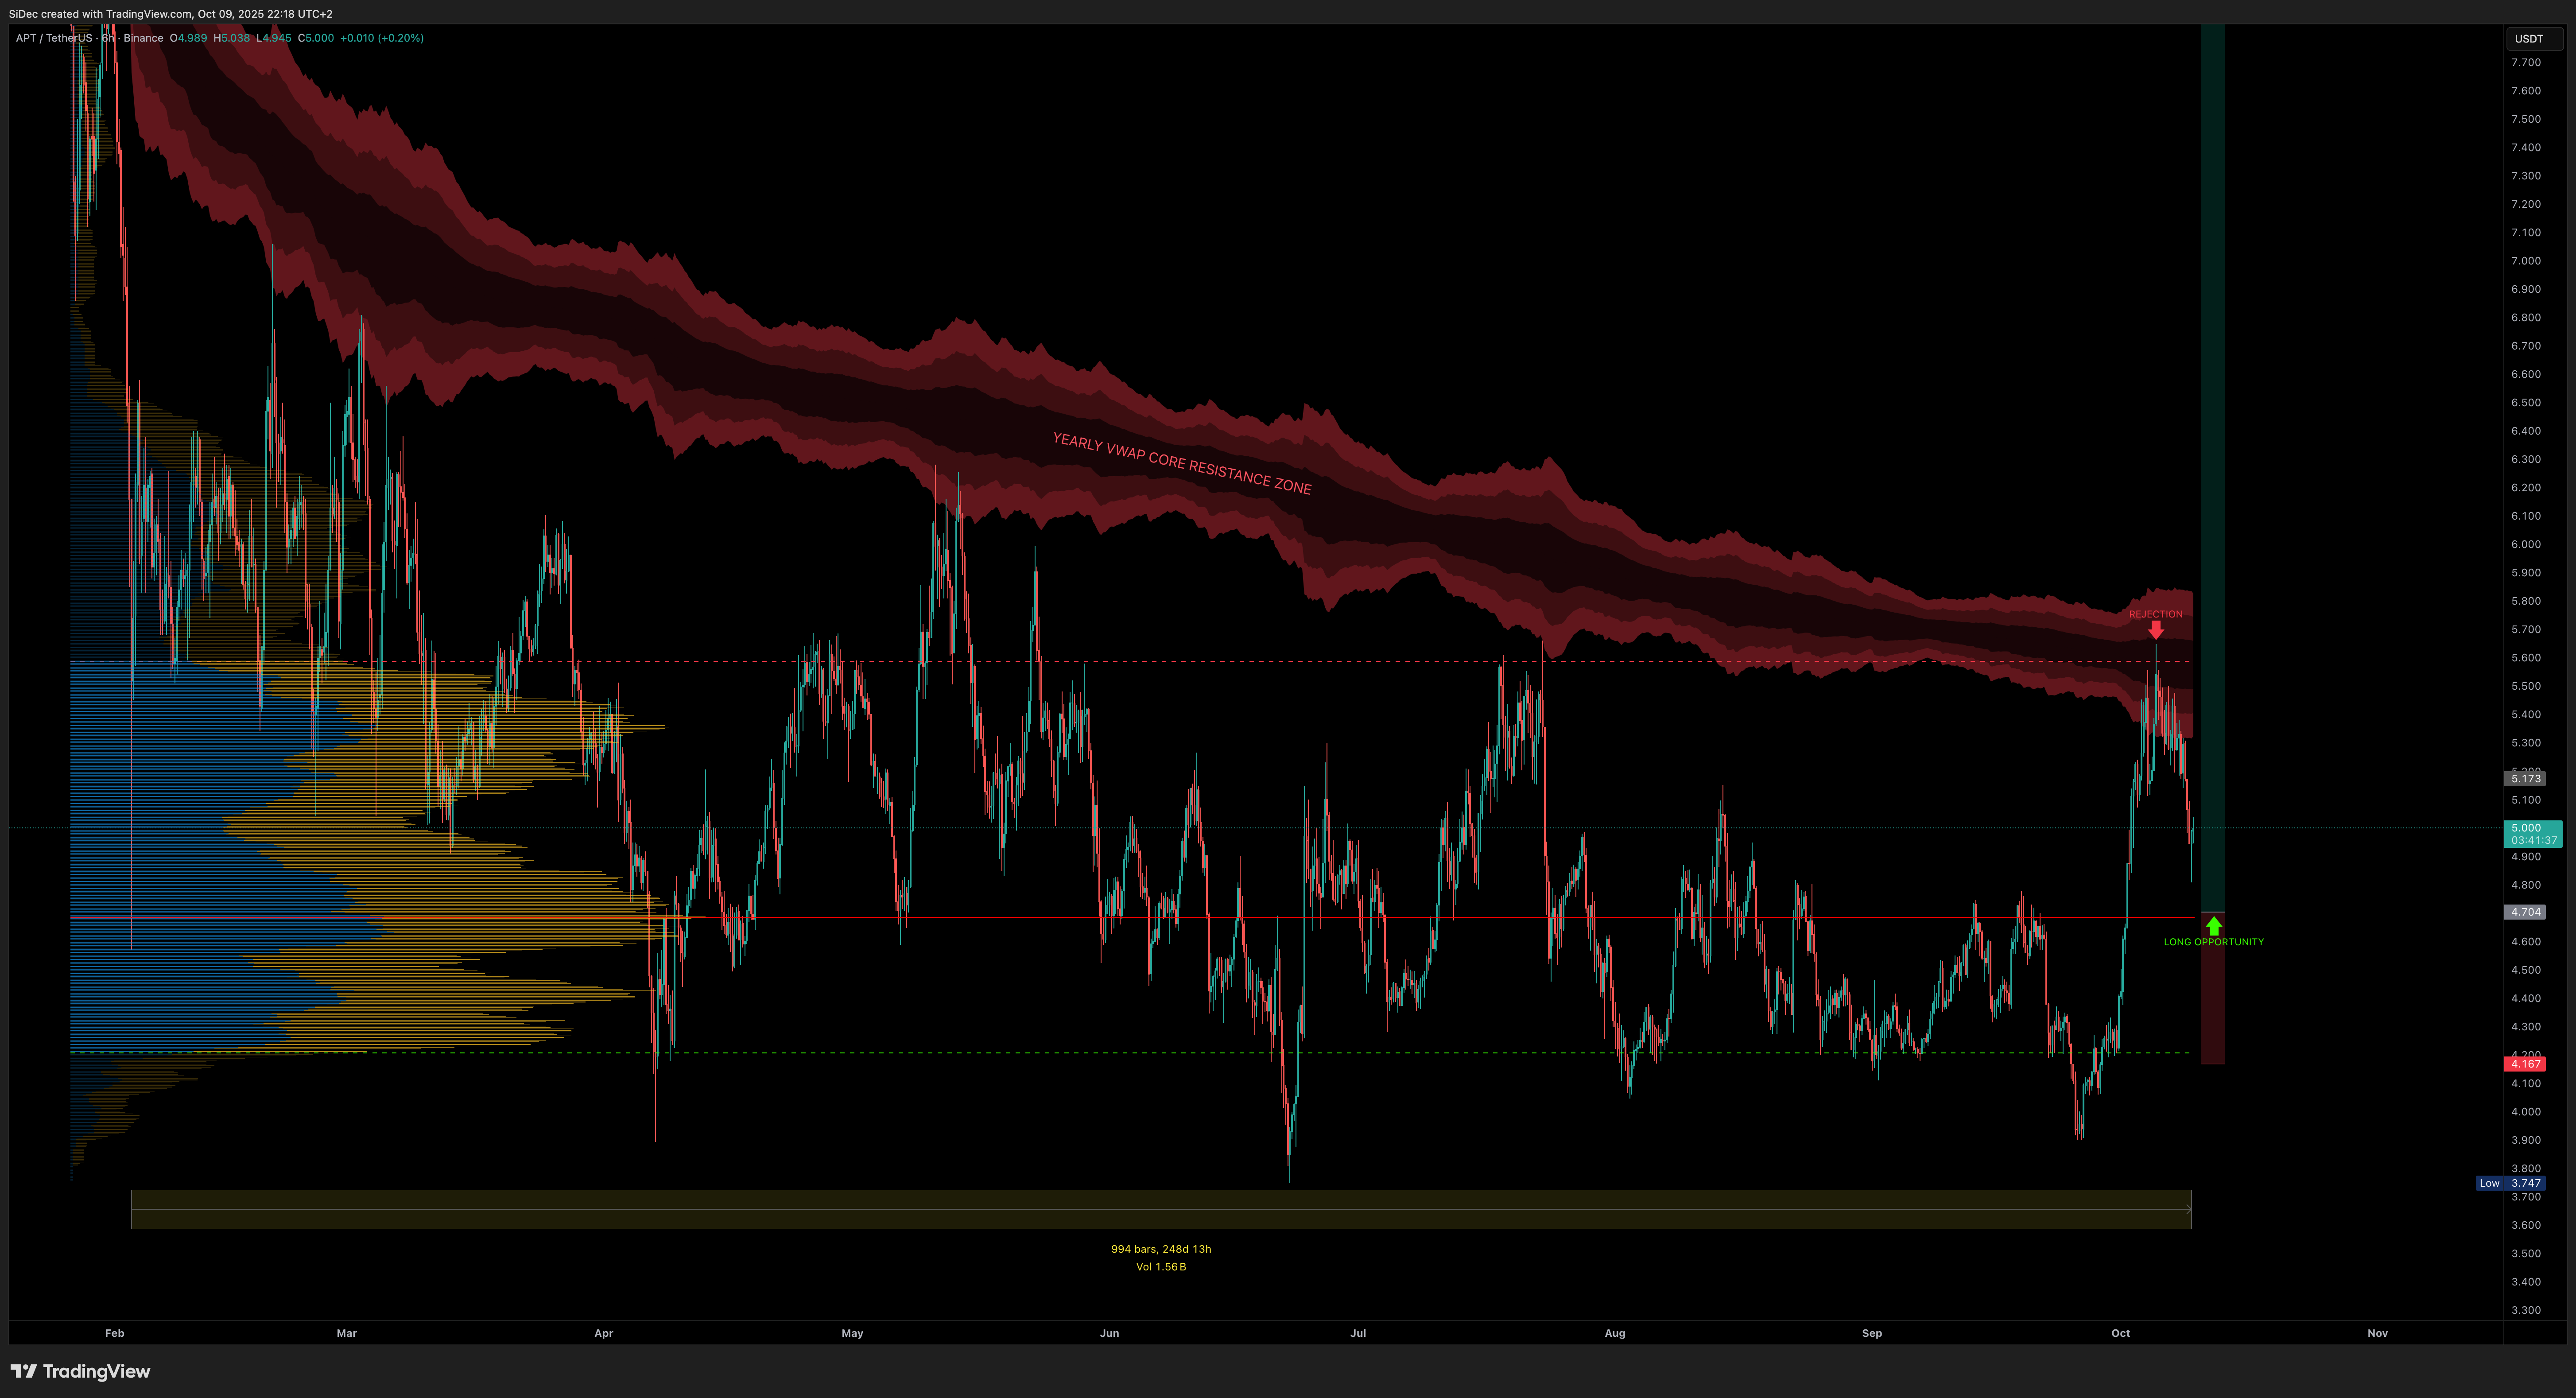Image resolution: width=2576 pixels, height=1398 pixels.
Task: Click the red 4.167 stop price label
Action: point(2525,1064)
